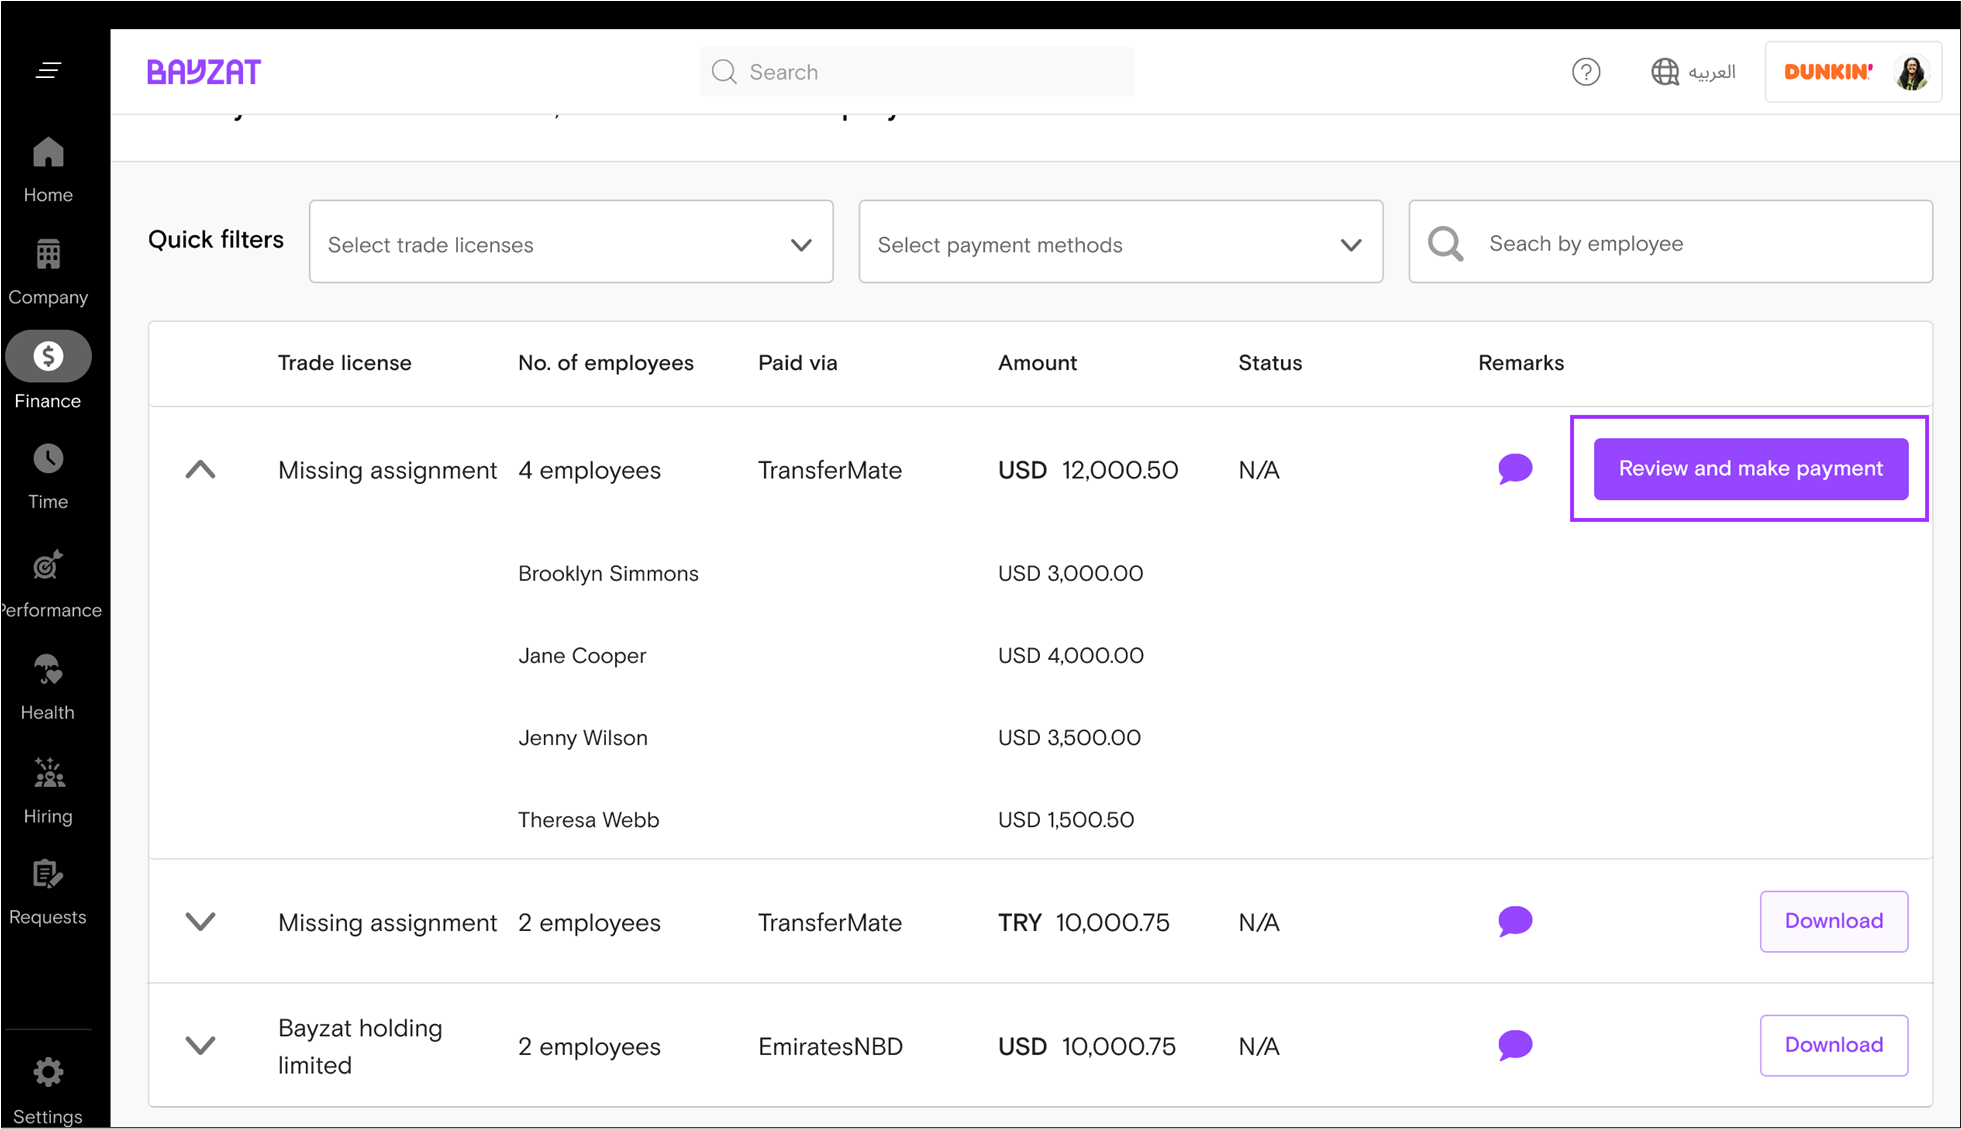Open Select payment methods dropdown
This screenshot has width=1962, height=1129.
[x=1120, y=243]
